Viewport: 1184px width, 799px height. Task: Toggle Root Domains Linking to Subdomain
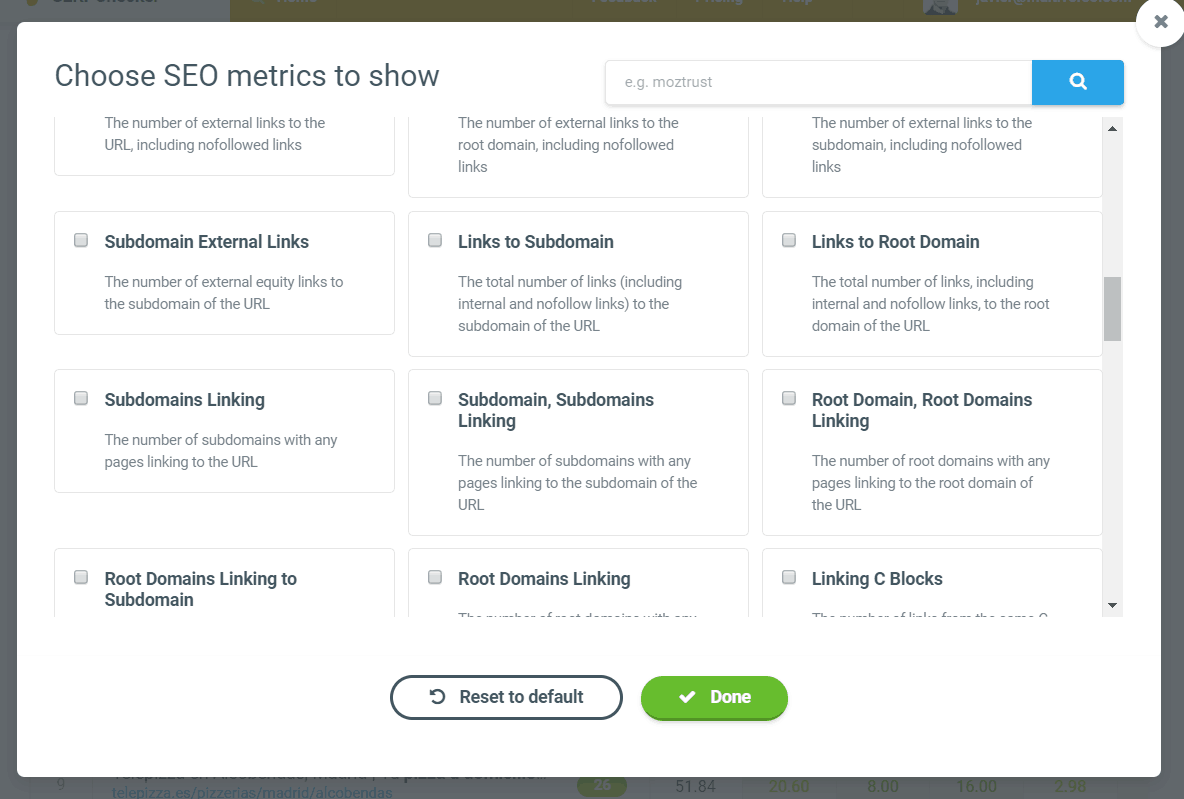pyautogui.click(x=81, y=577)
